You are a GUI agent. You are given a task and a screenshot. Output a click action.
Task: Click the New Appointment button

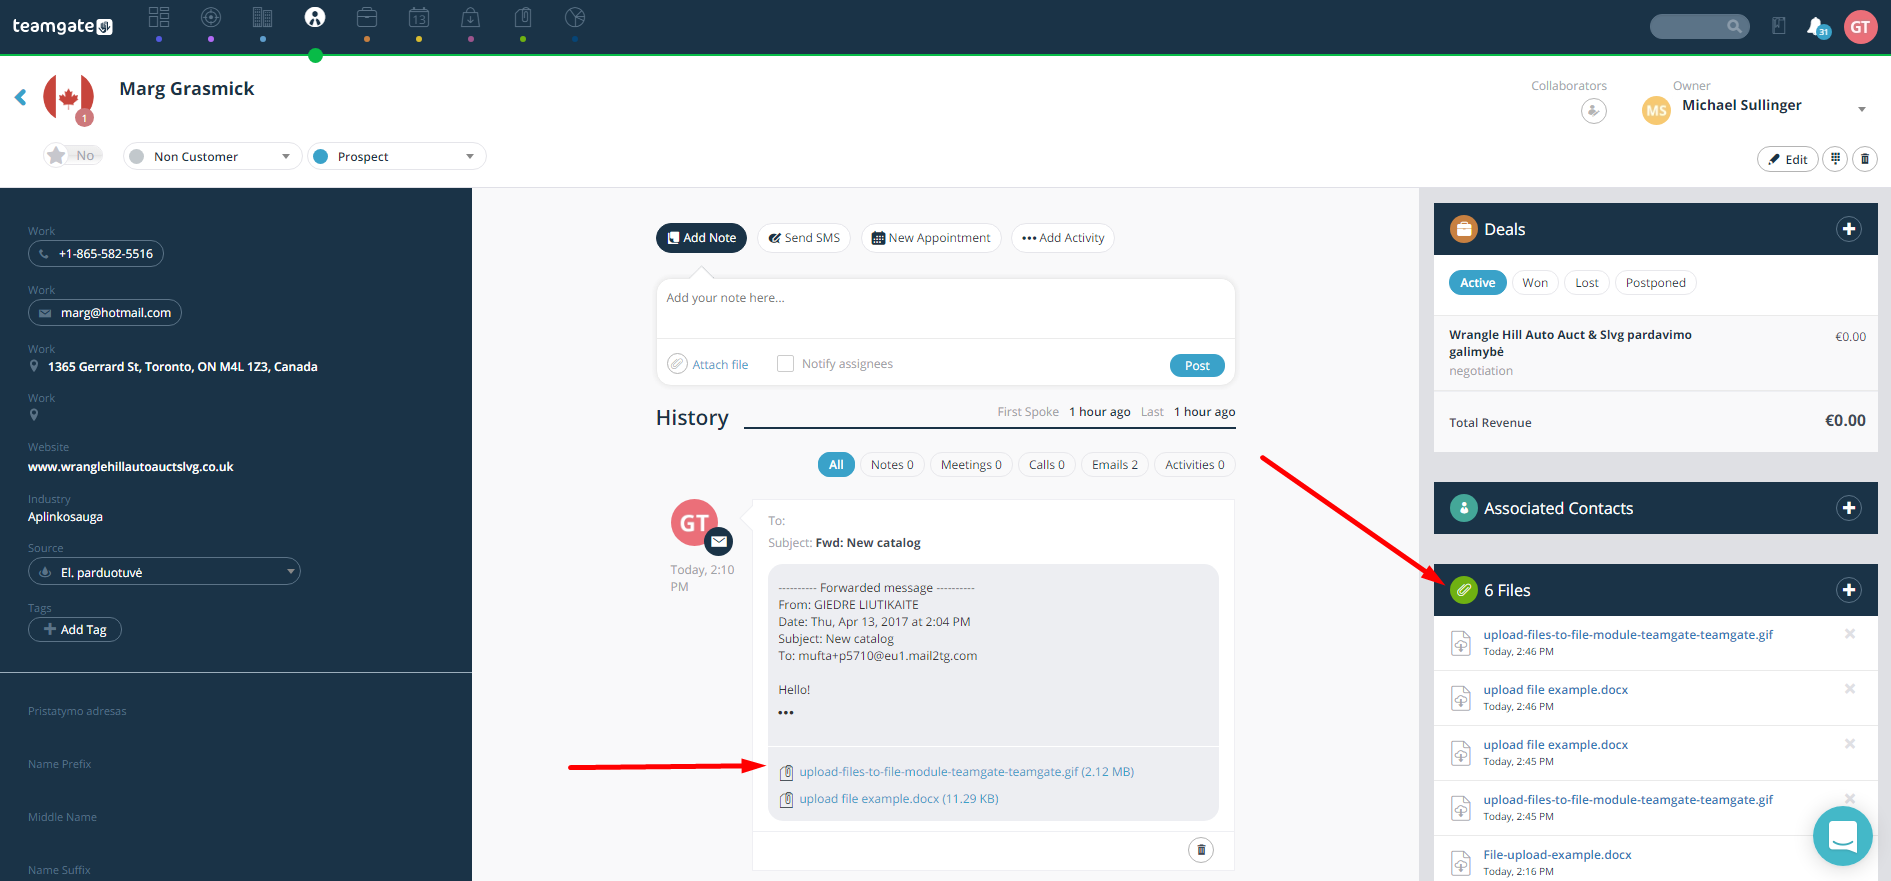931,238
